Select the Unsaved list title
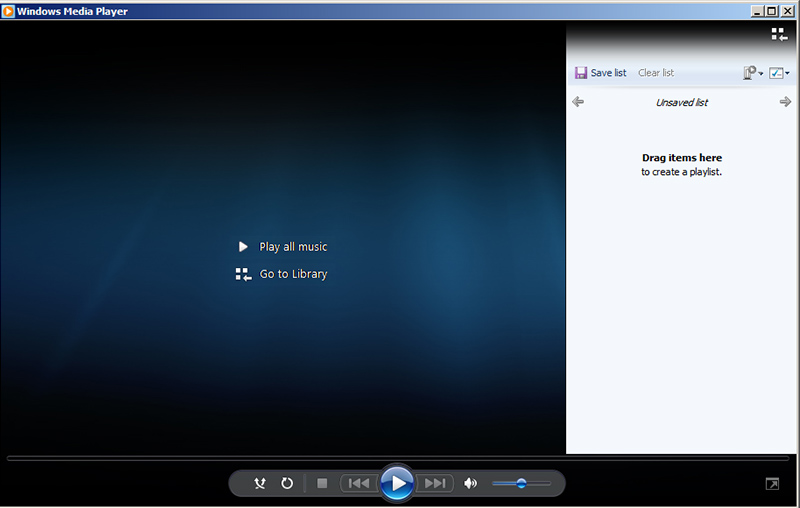The width and height of the screenshot is (800, 508). point(682,103)
